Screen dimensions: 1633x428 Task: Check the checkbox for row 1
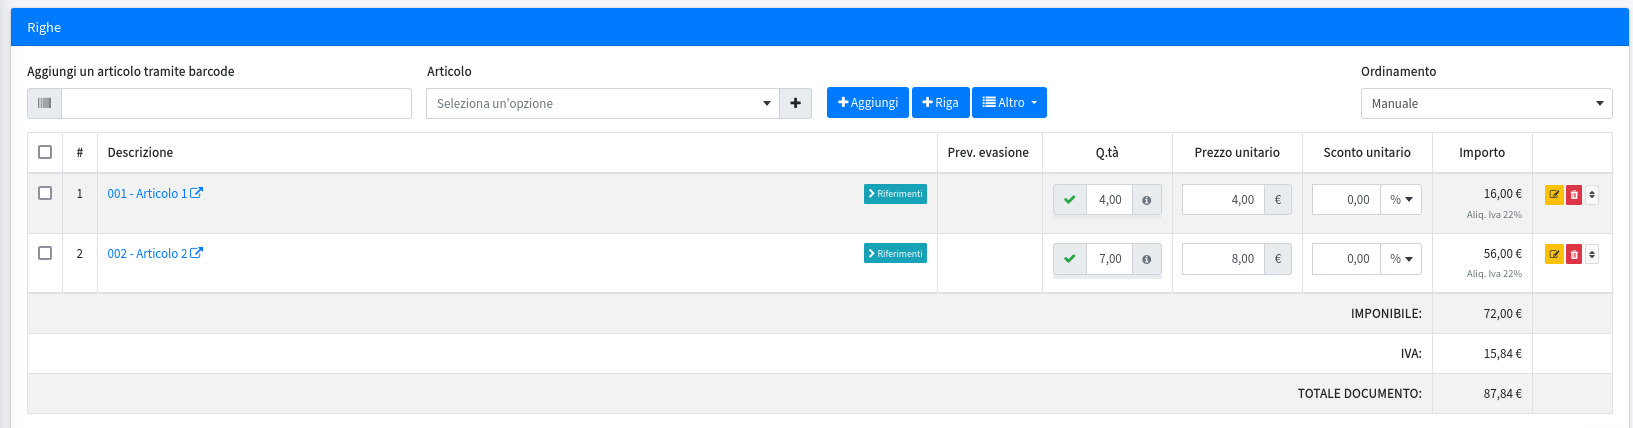pos(45,193)
